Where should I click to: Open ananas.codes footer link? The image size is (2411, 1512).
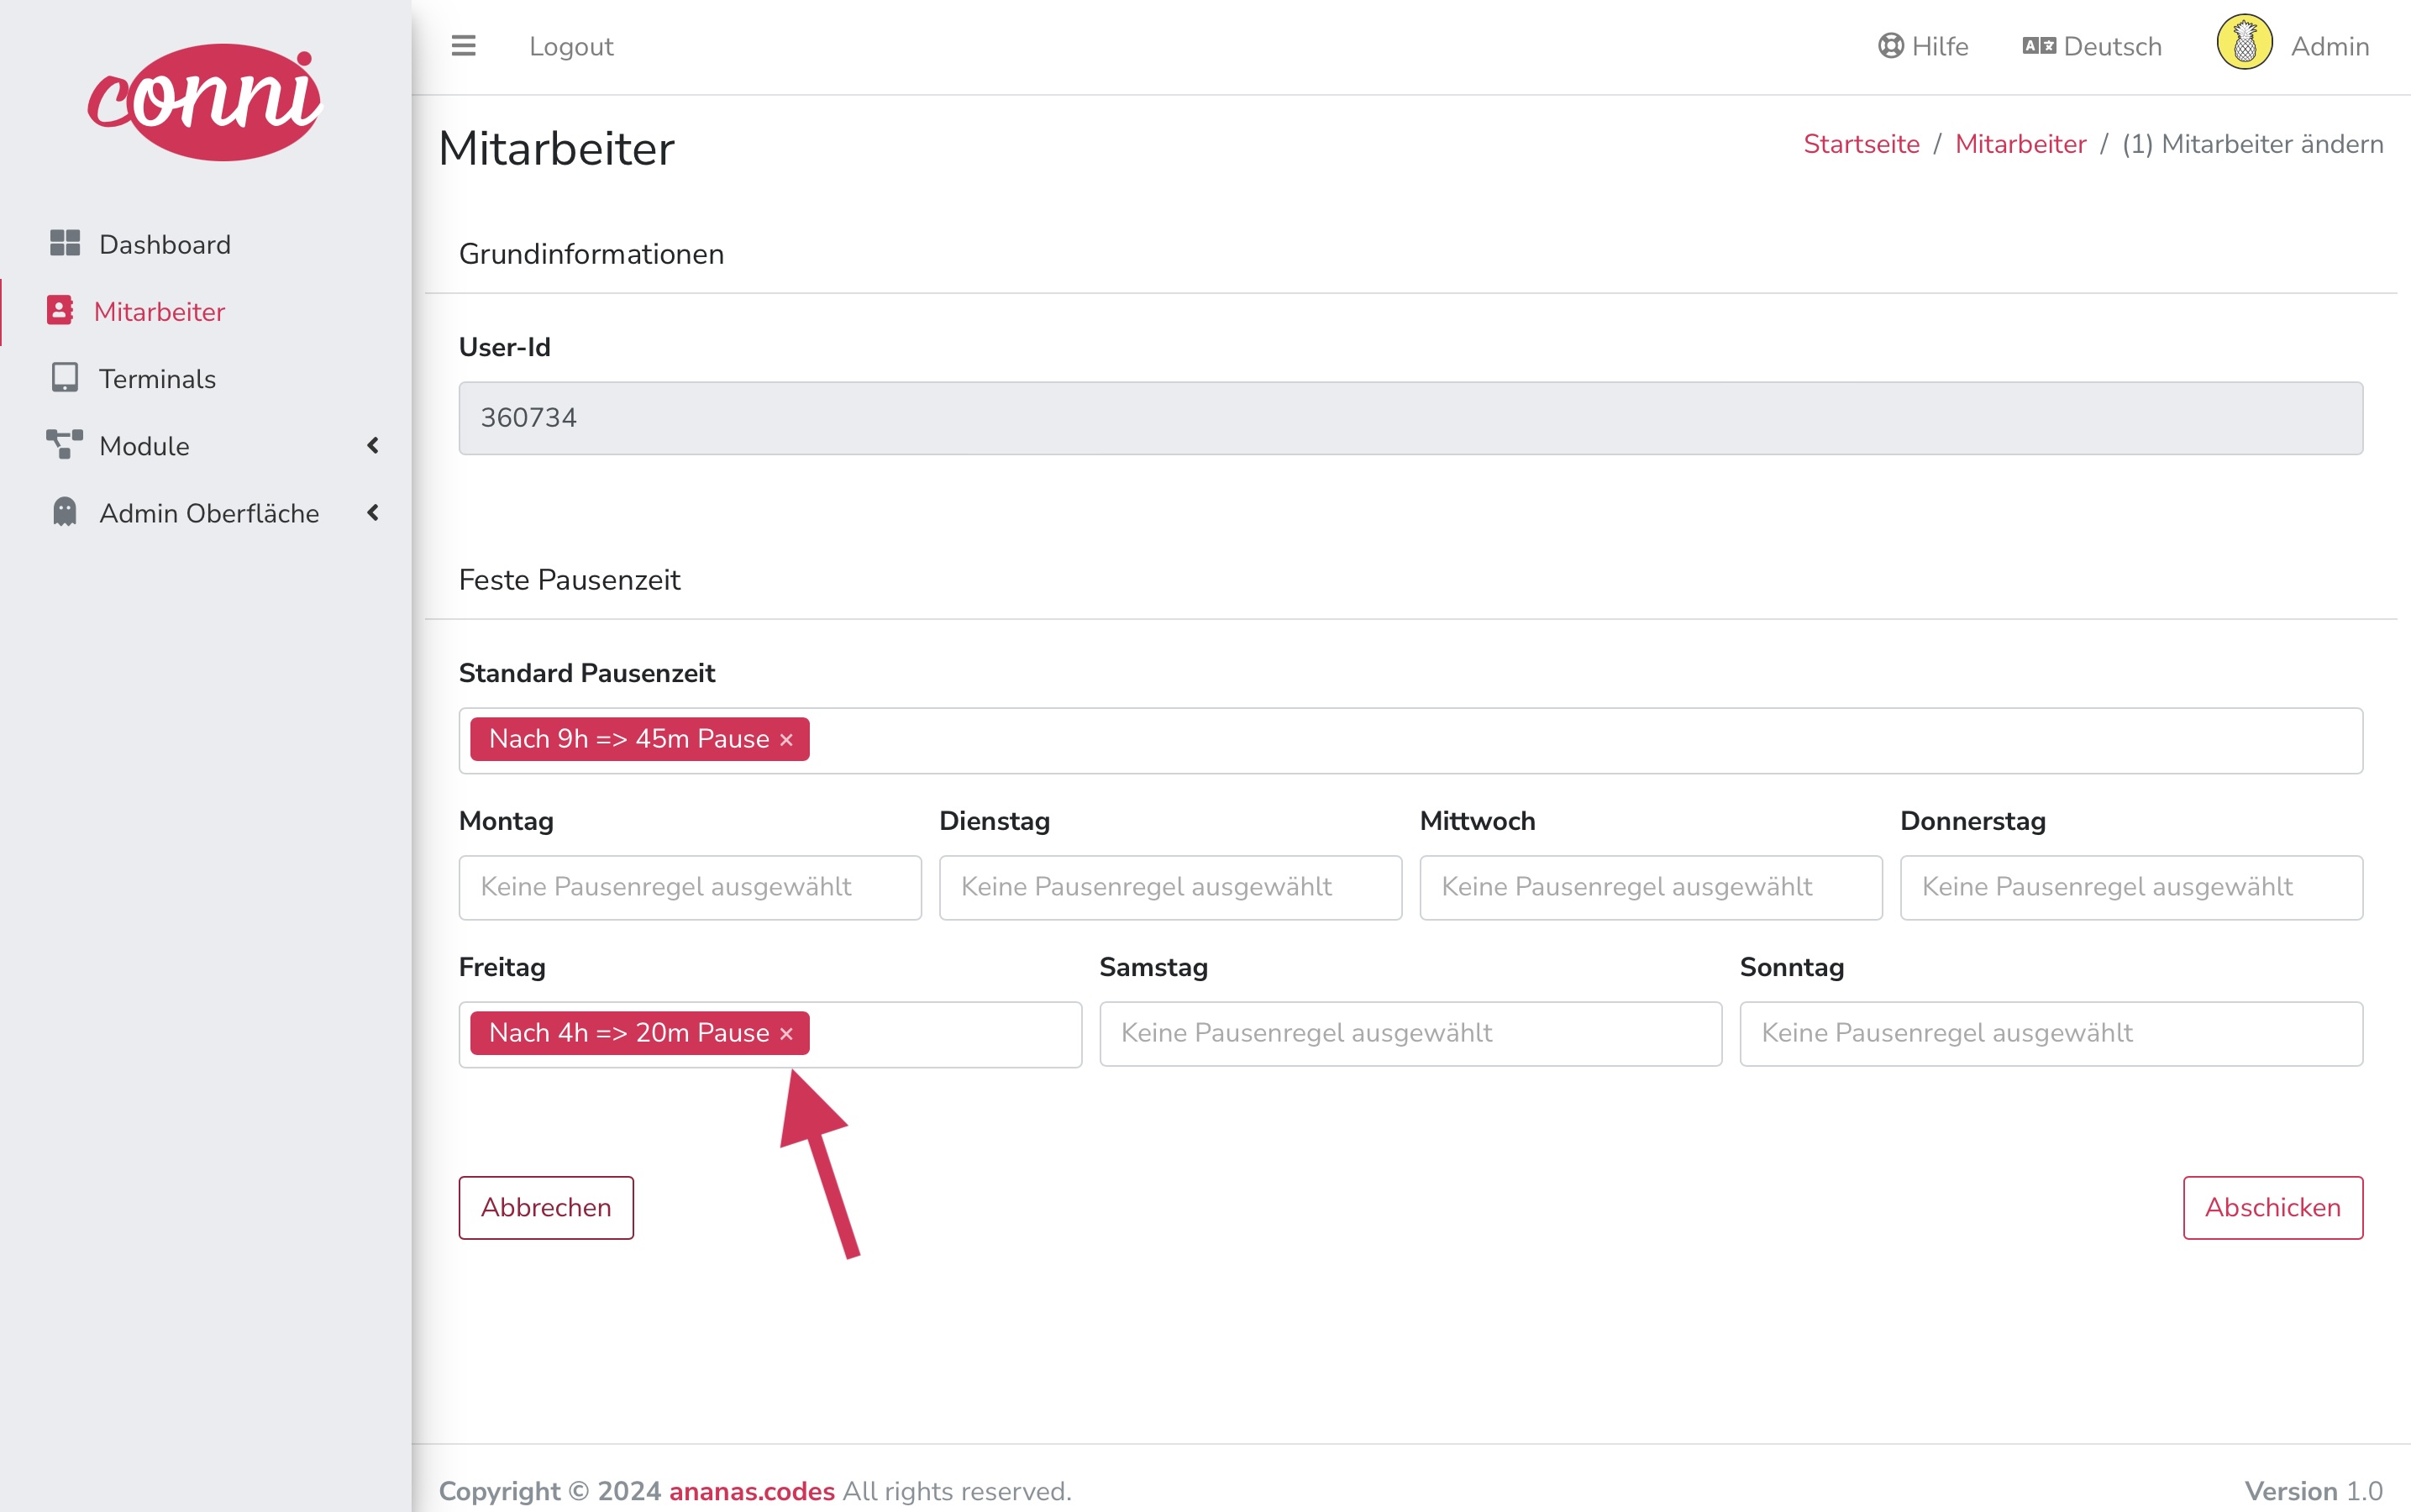752,1491
